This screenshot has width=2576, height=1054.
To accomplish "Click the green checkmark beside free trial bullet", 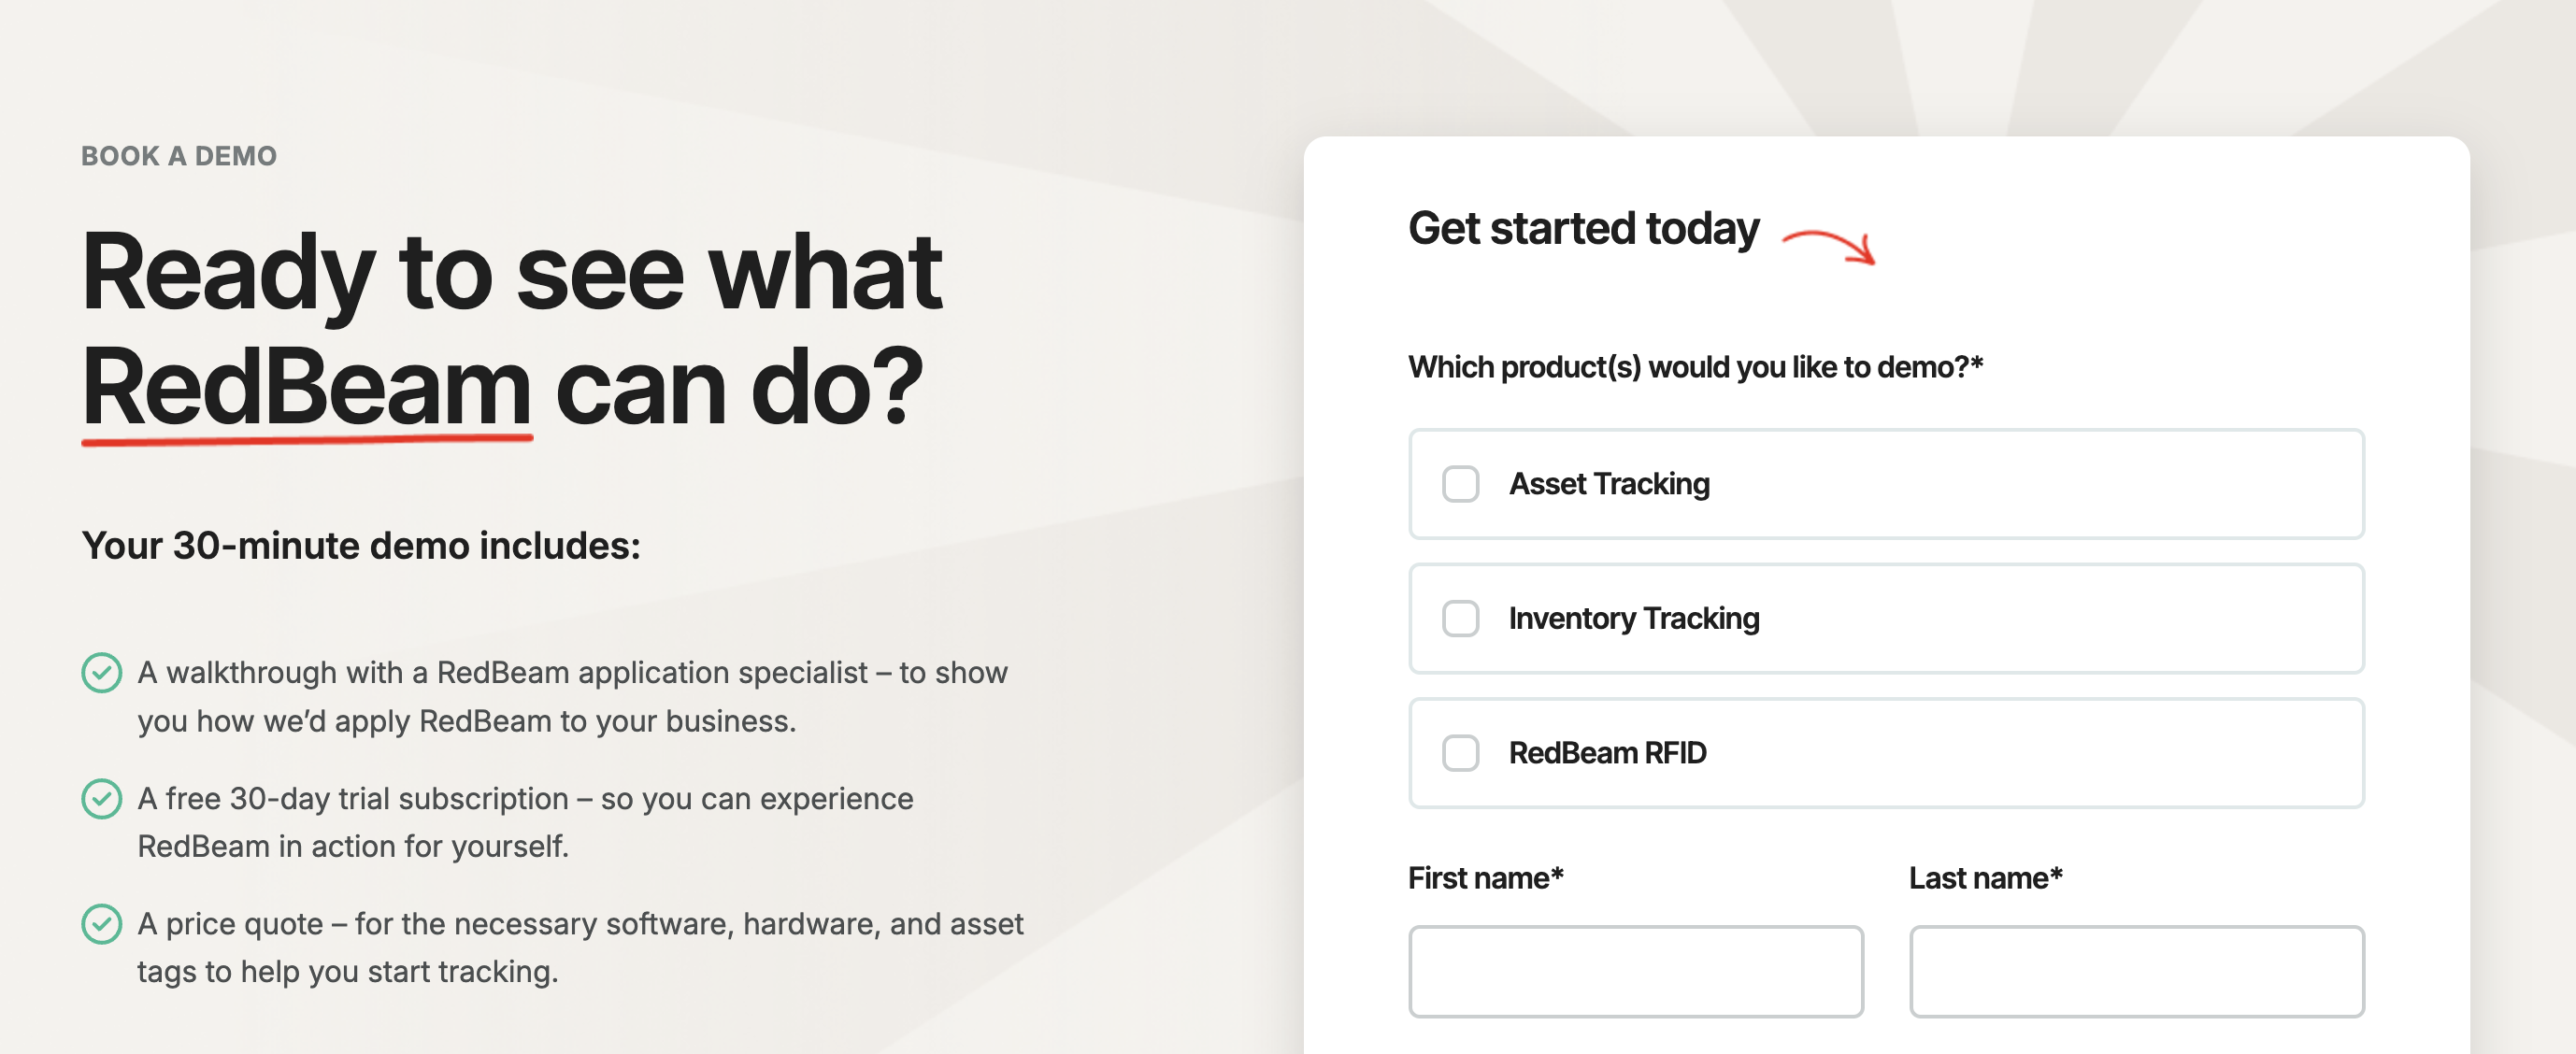I will (x=103, y=799).
